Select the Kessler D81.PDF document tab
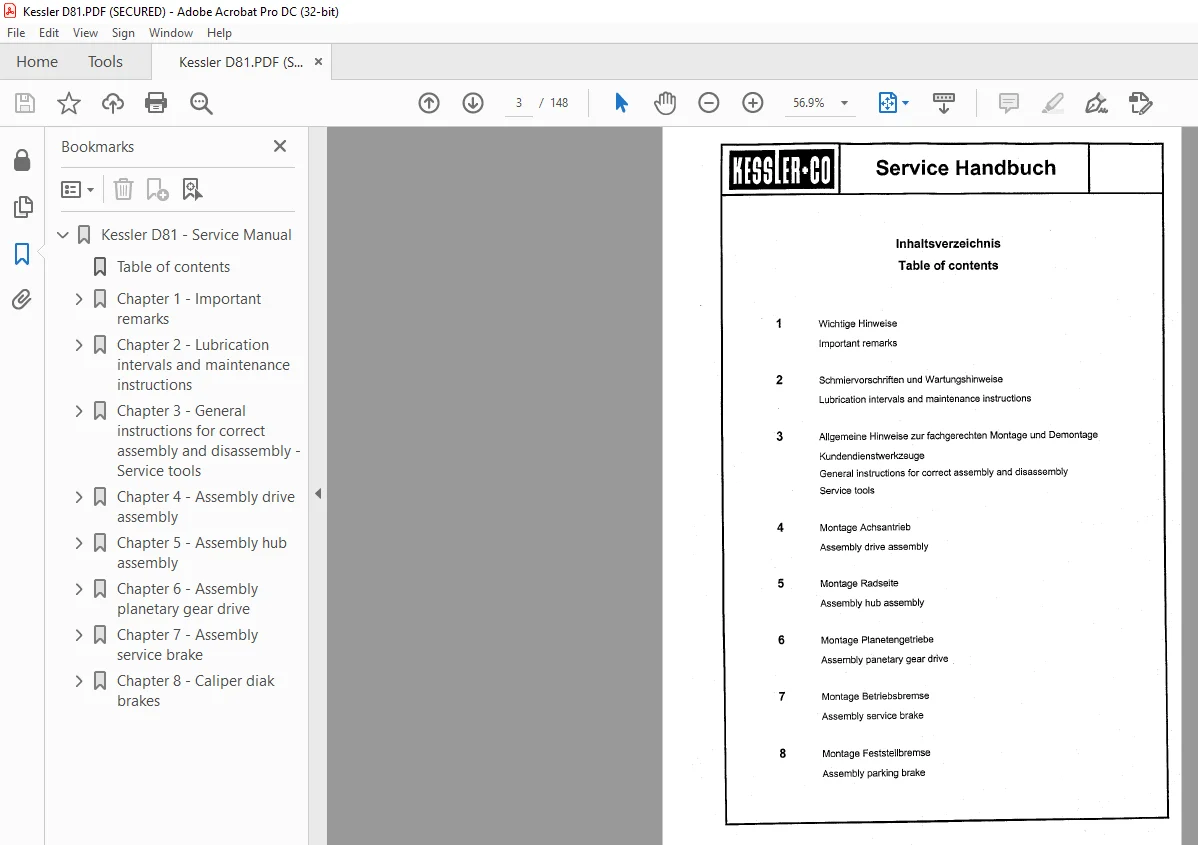 click(x=241, y=62)
